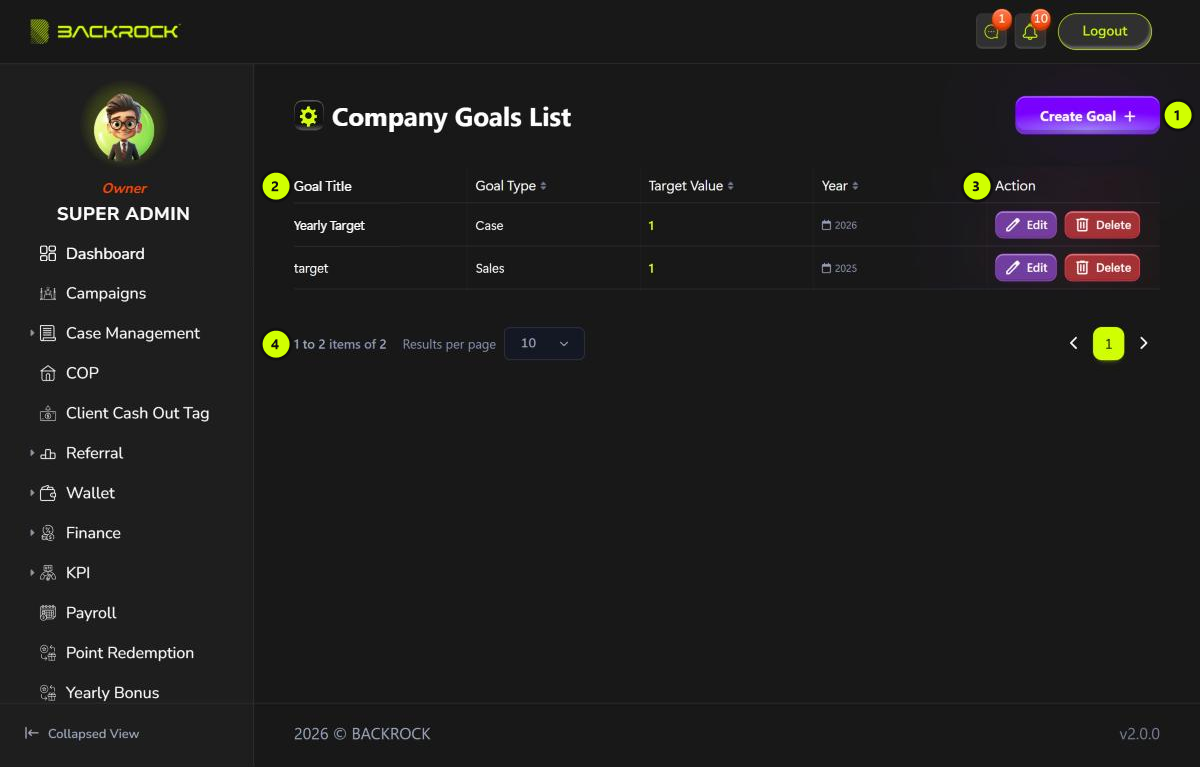Click the Yearly Target title cell
The width and height of the screenshot is (1200, 767).
tap(329, 226)
